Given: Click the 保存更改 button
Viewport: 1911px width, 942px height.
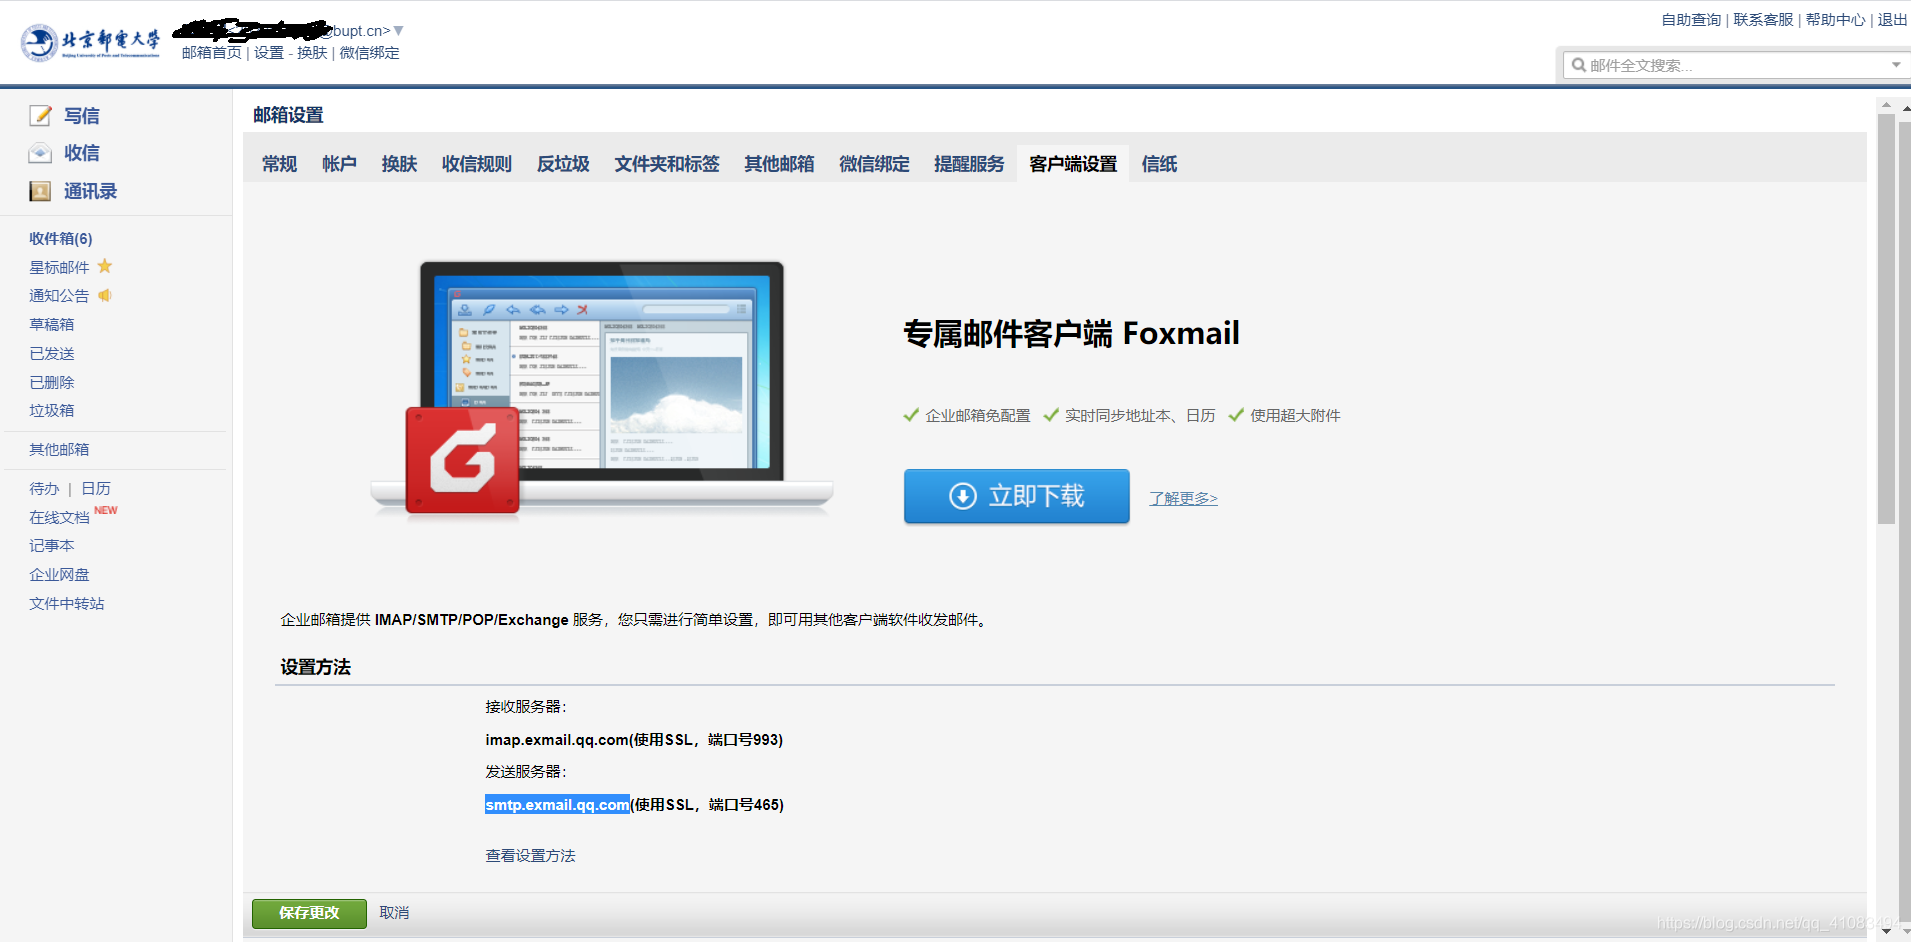Looking at the screenshot, I should [309, 913].
